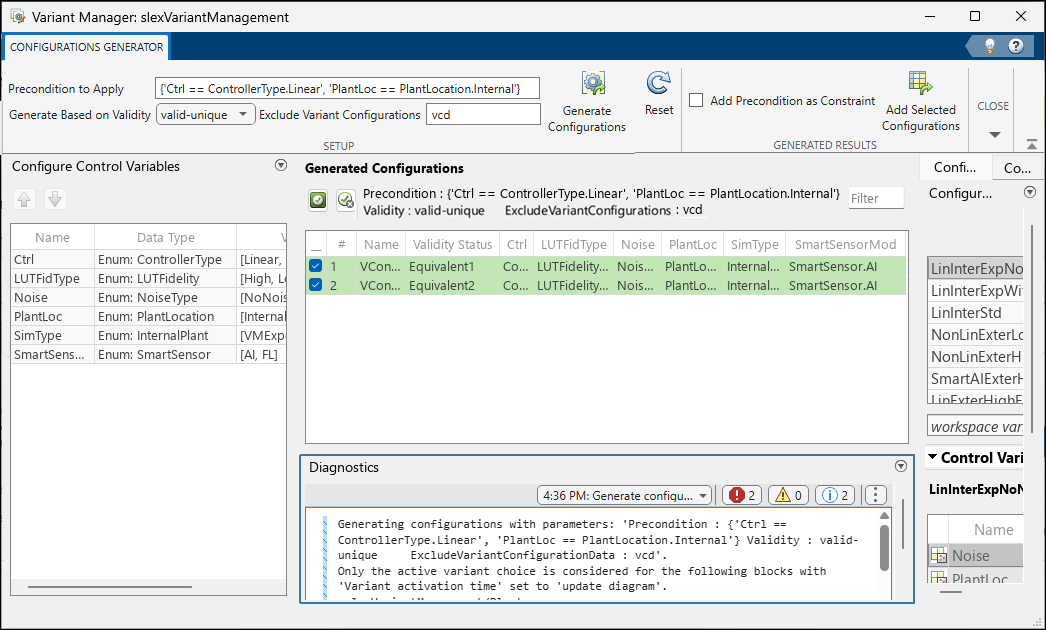Uncheck configuration row 1 checkbox

coord(316,266)
